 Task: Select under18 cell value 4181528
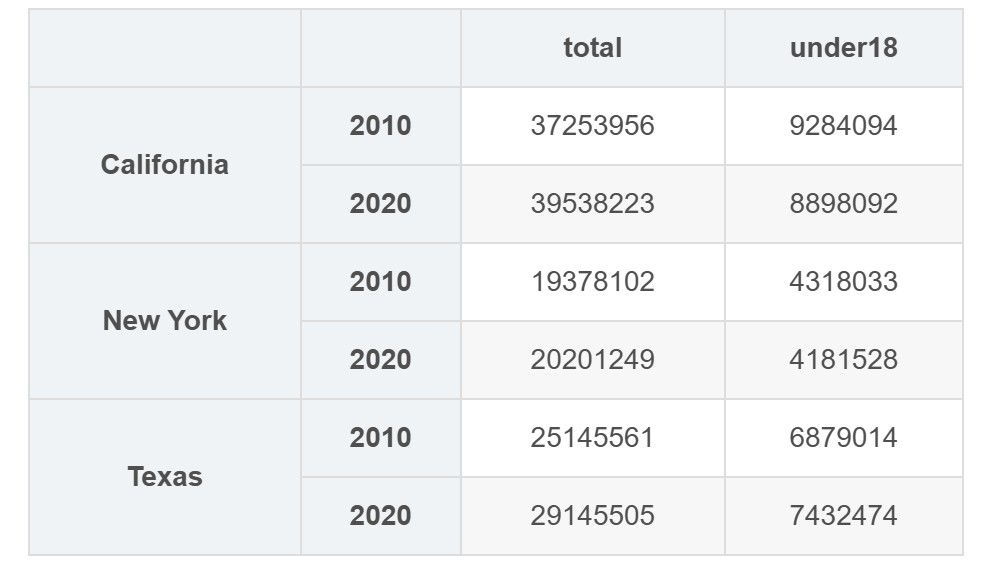[843, 360]
